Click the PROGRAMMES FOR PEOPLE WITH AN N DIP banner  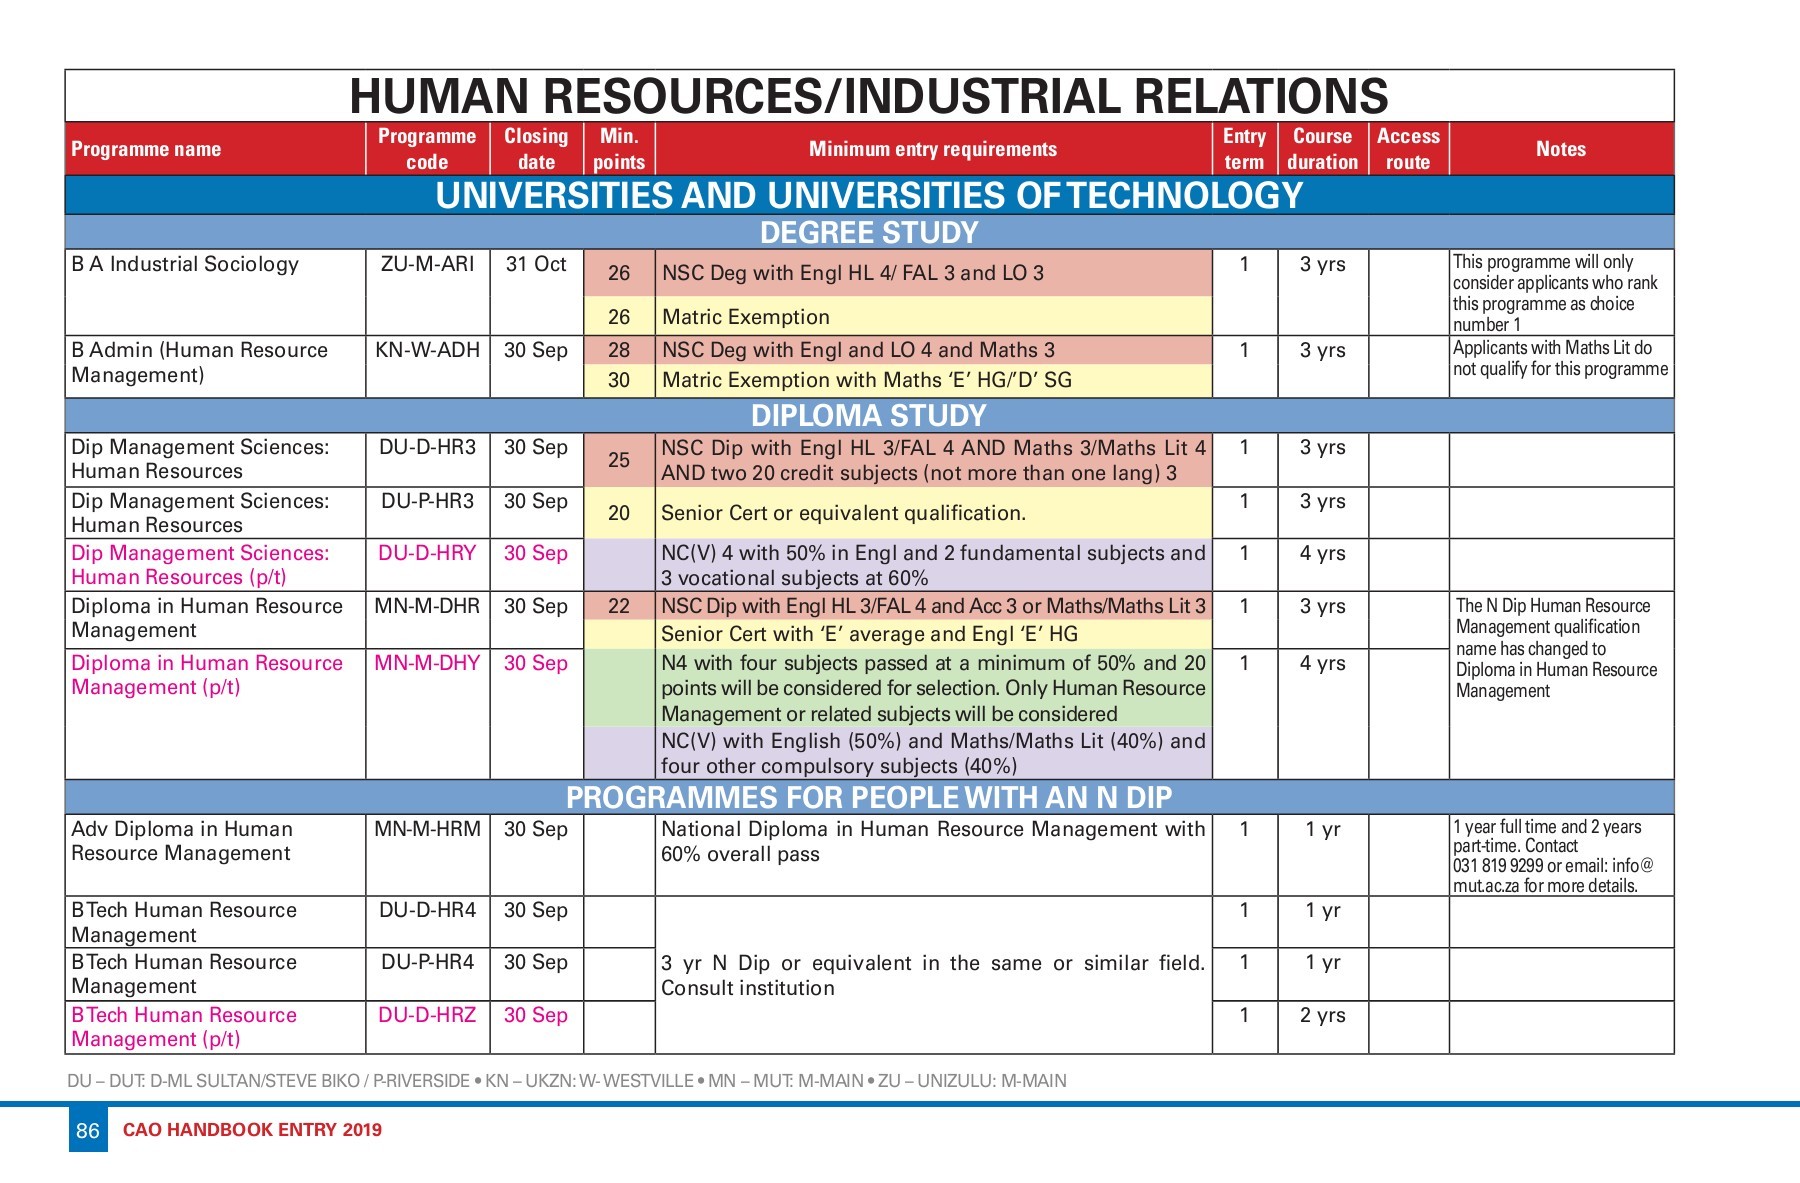pos(868,798)
